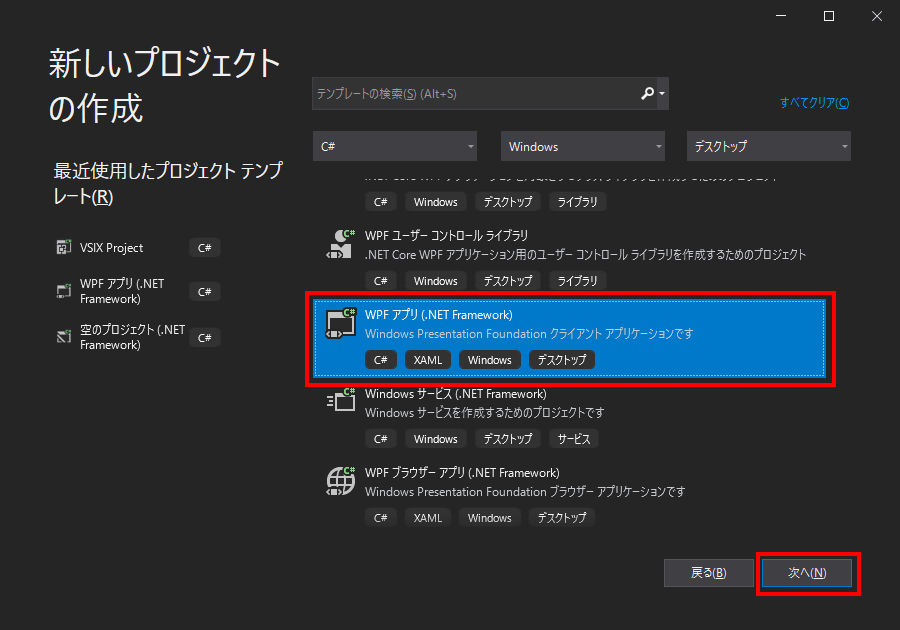Click the WPF ユーザー コントロール ライブラリ description text
Viewport: 900px width, 630px height.
click(x=585, y=254)
